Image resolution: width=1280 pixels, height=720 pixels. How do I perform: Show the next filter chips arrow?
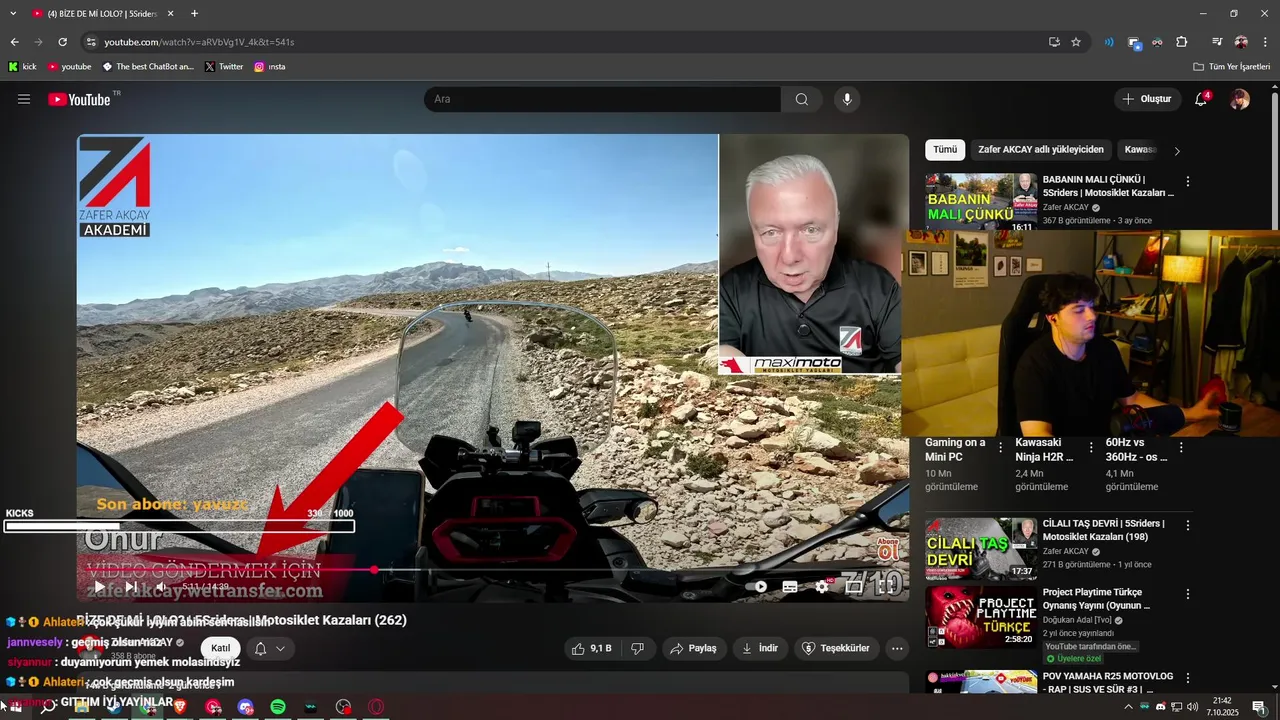(1177, 151)
